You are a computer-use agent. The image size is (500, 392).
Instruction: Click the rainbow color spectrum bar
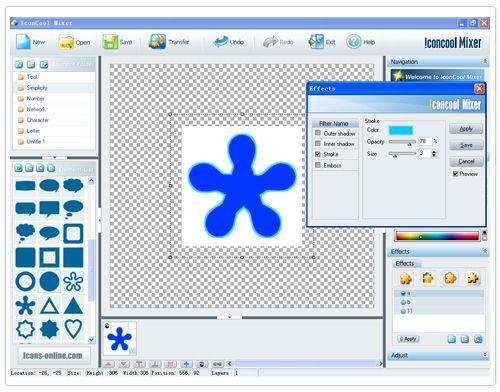pyautogui.click(x=437, y=236)
